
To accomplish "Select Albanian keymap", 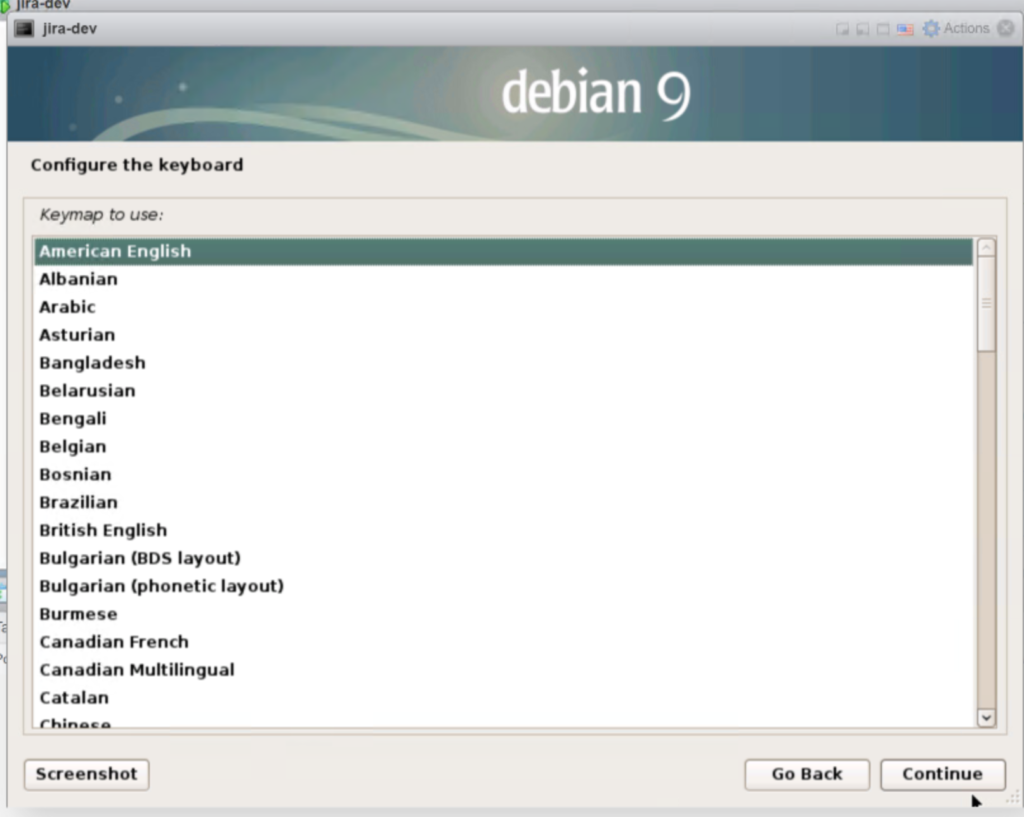I will point(504,279).
